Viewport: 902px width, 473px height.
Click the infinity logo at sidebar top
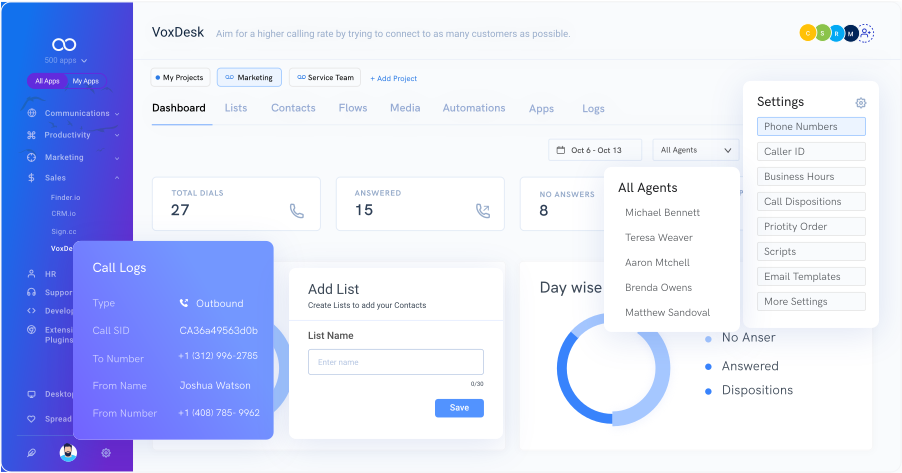click(65, 44)
